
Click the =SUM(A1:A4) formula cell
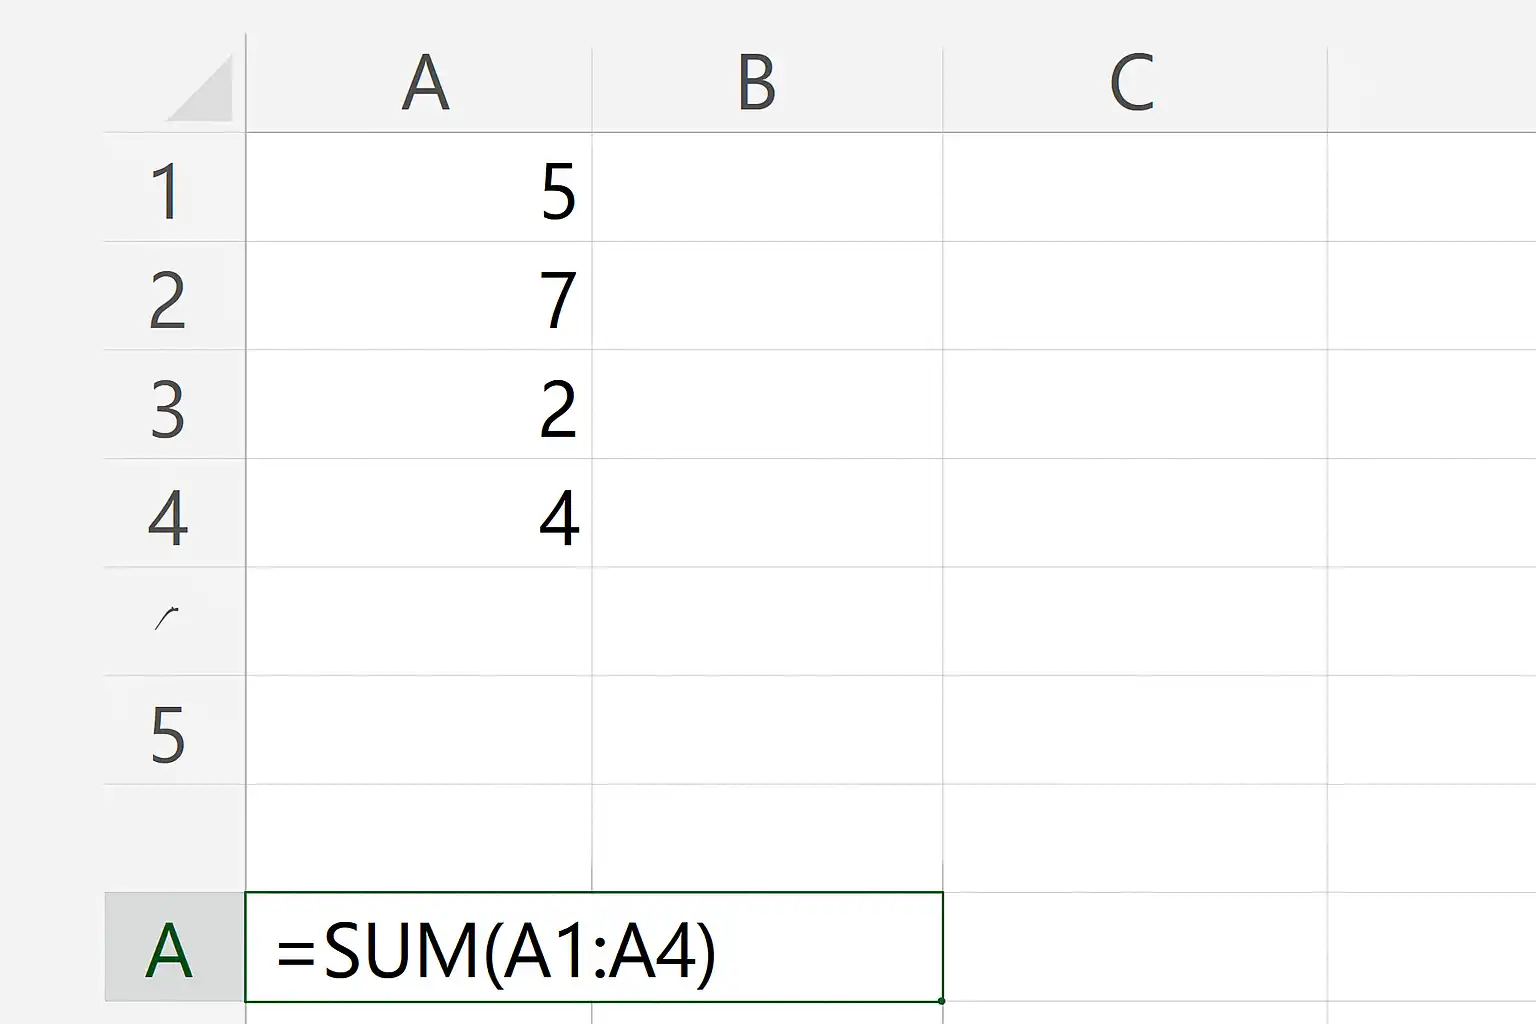click(x=594, y=947)
